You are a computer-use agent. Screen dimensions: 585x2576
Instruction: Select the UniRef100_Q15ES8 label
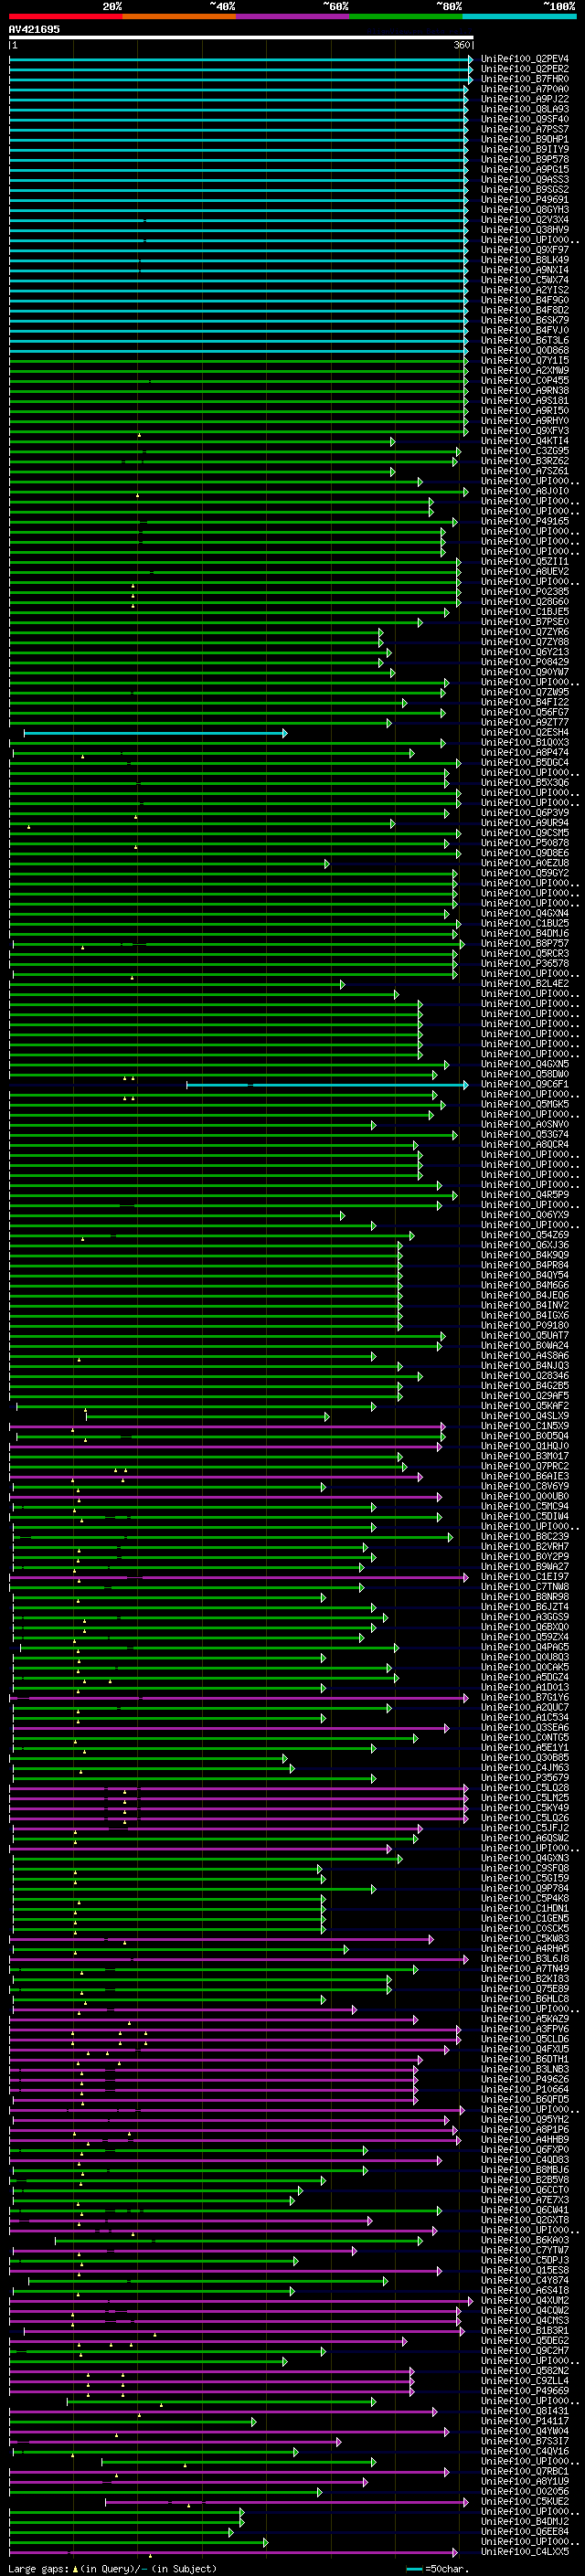point(525,2270)
